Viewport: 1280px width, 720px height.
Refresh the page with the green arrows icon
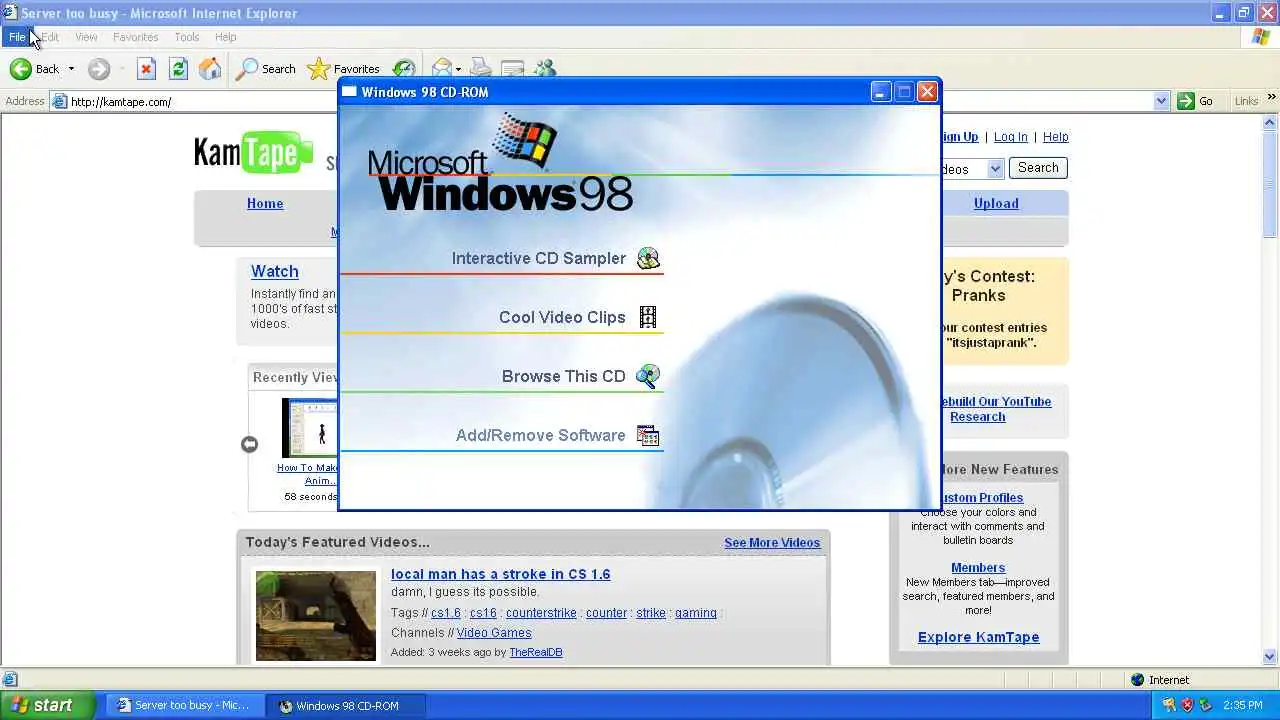pyautogui.click(x=178, y=69)
